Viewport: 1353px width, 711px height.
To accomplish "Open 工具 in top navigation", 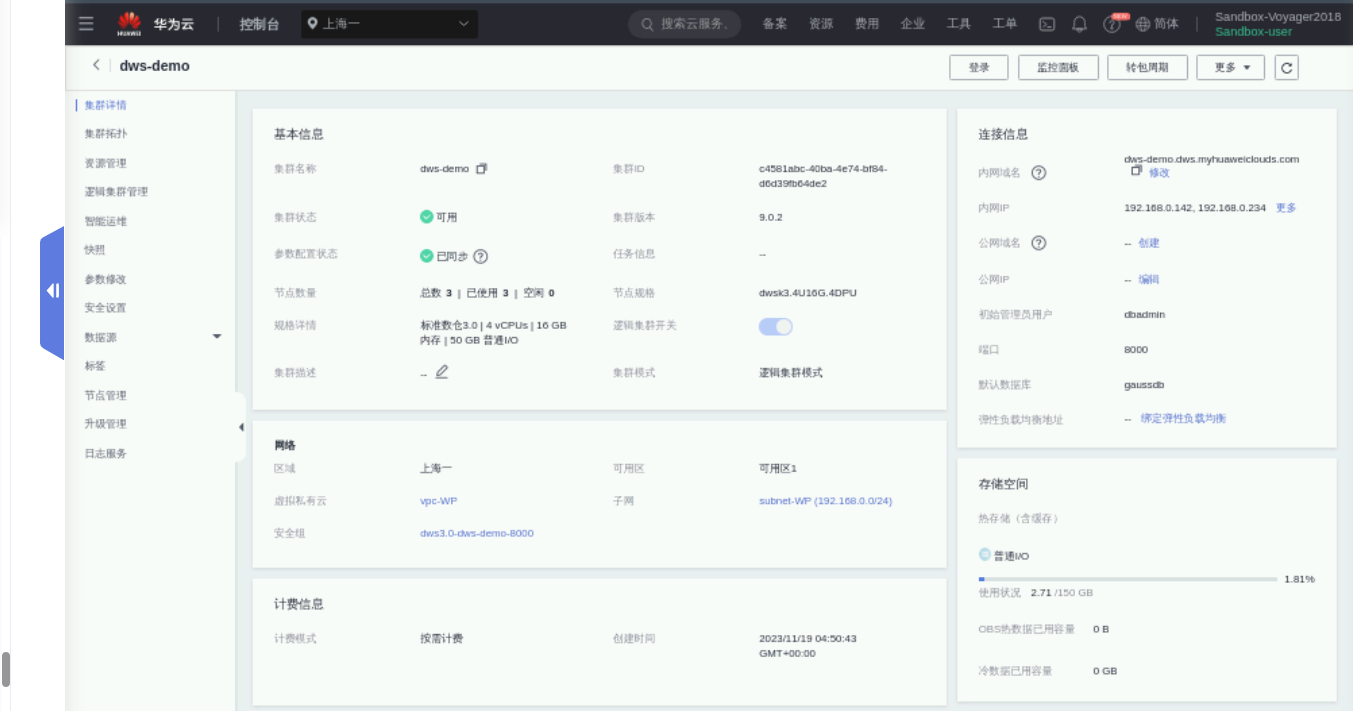I will click(959, 24).
